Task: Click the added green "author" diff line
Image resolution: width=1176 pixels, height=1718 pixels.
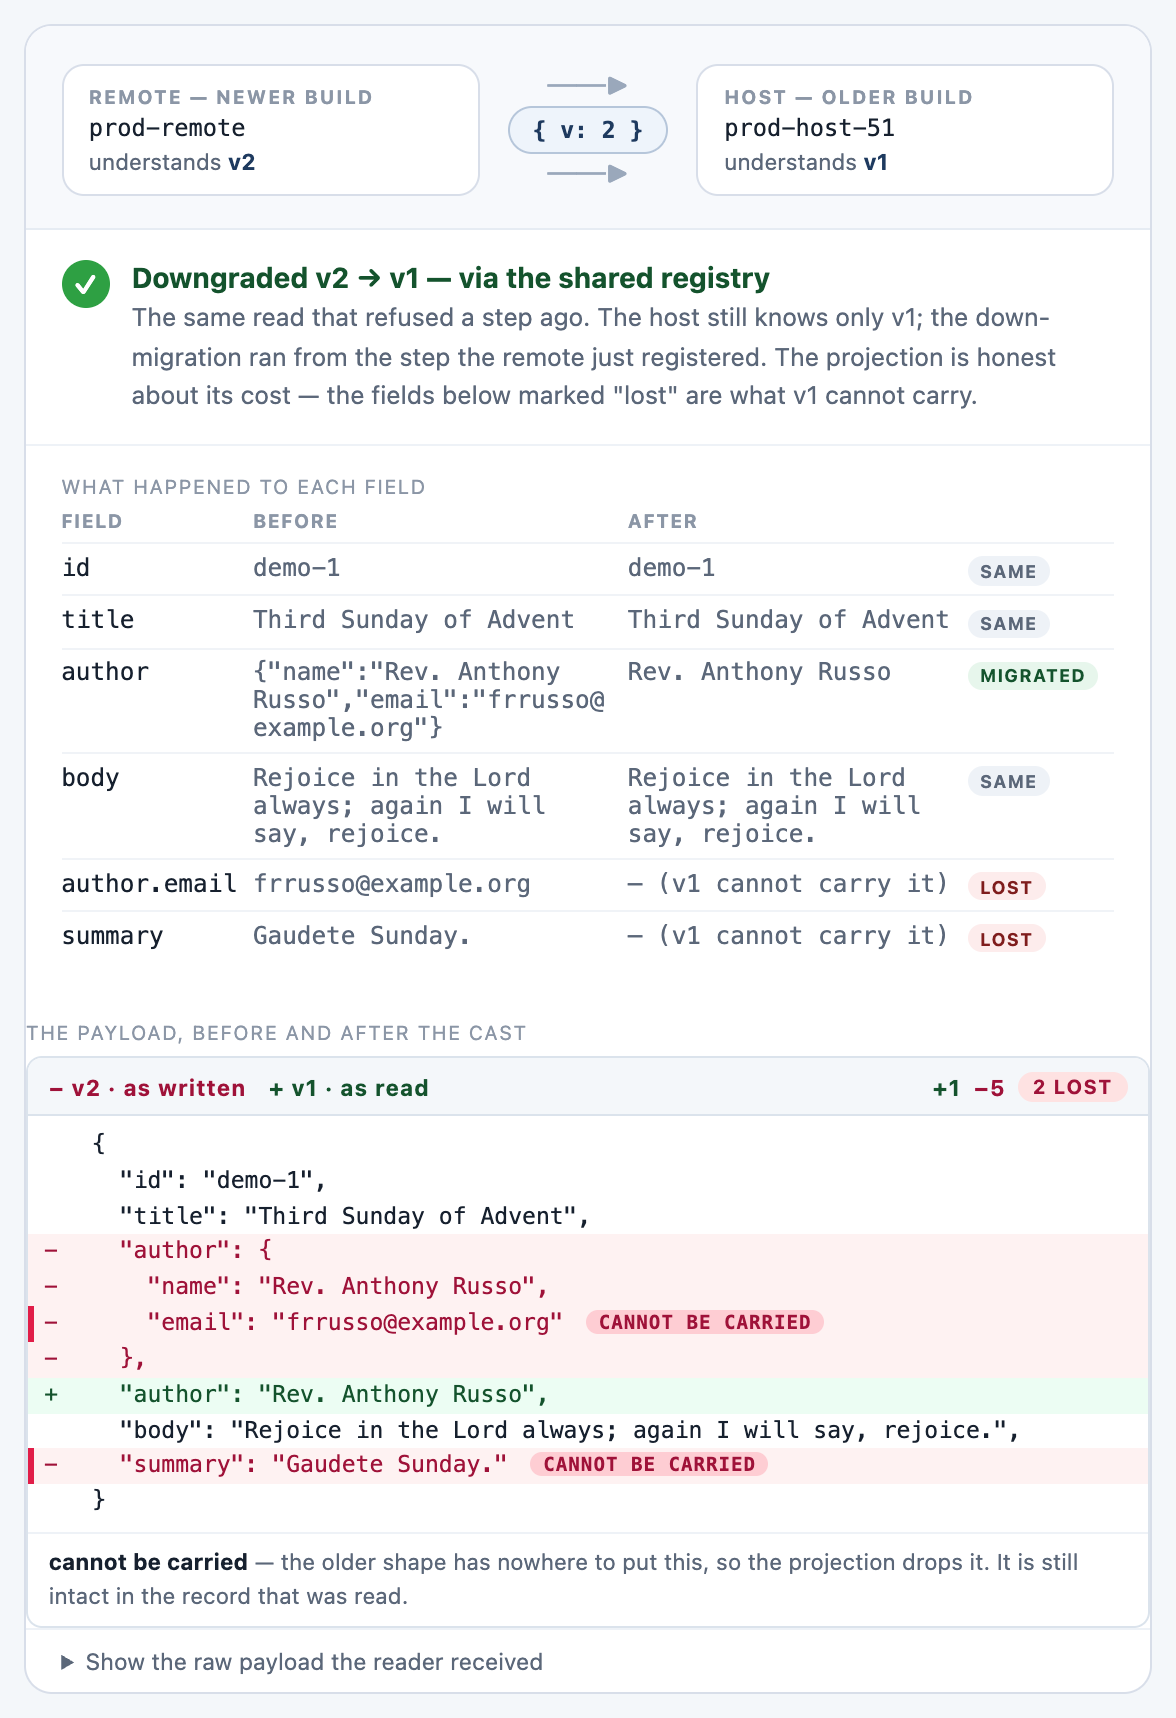Action: (x=588, y=1394)
